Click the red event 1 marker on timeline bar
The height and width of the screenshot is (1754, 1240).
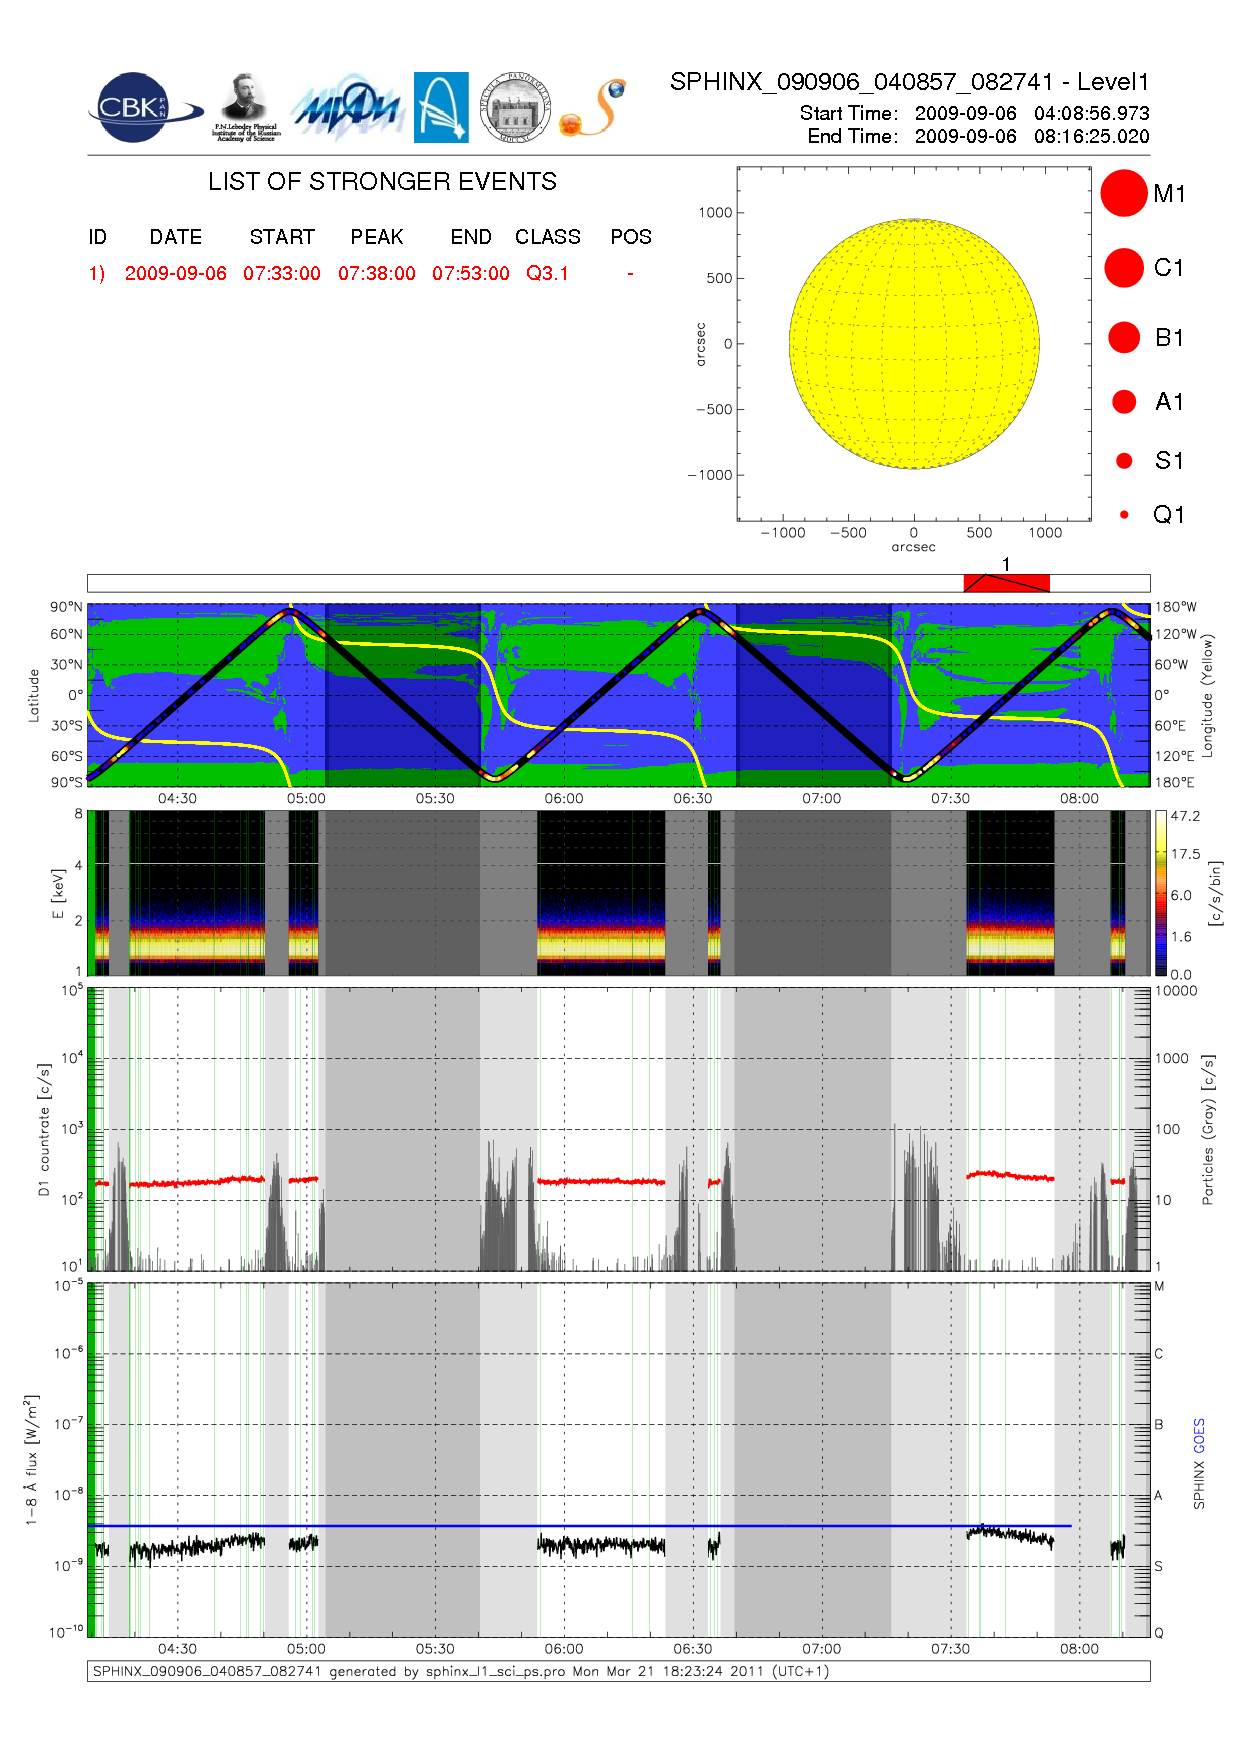pyautogui.click(x=1006, y=583)
